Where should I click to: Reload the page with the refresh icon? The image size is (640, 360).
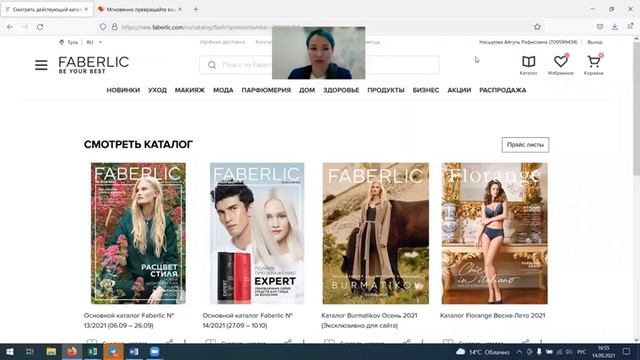40,27
